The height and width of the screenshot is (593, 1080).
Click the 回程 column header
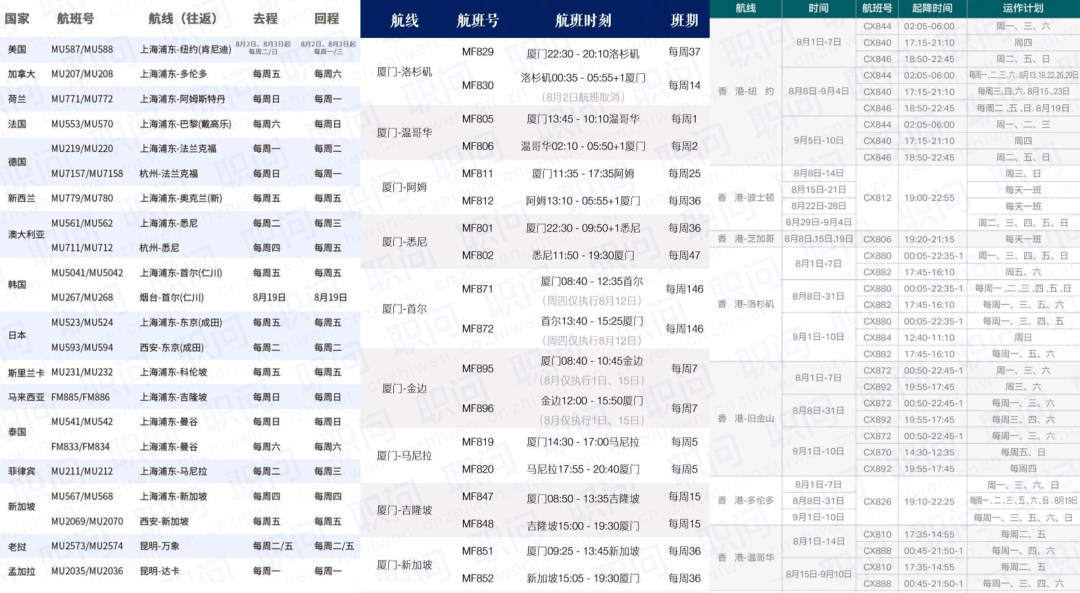tap(326, 19)
